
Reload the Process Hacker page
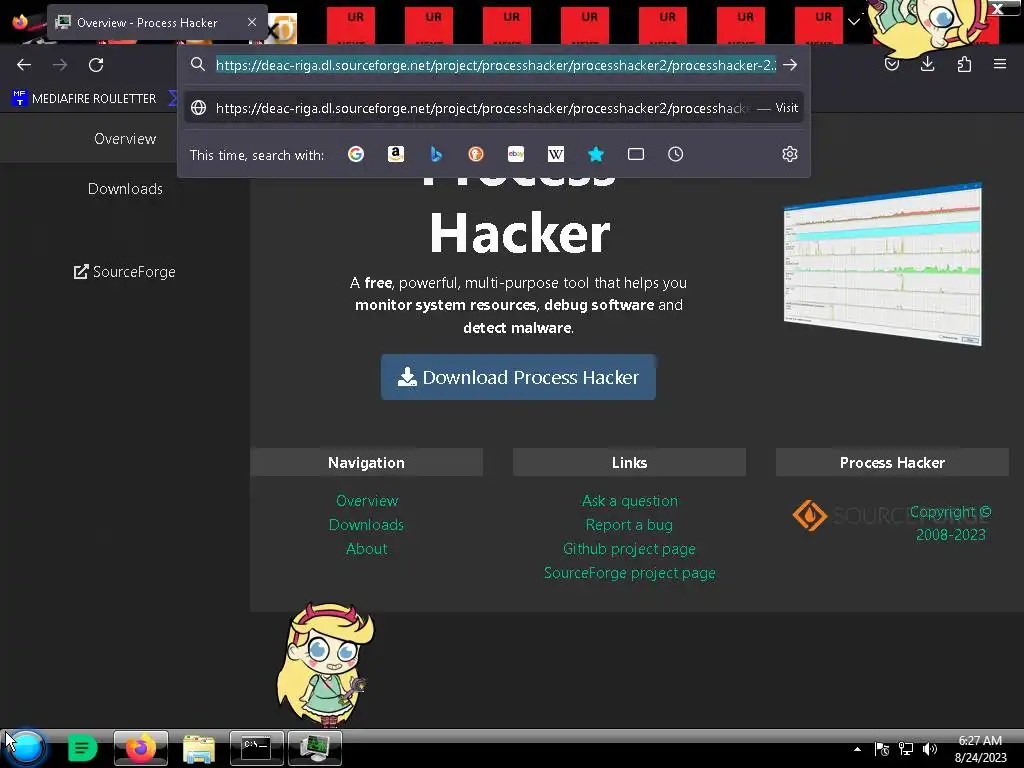(x=96, y=65)
